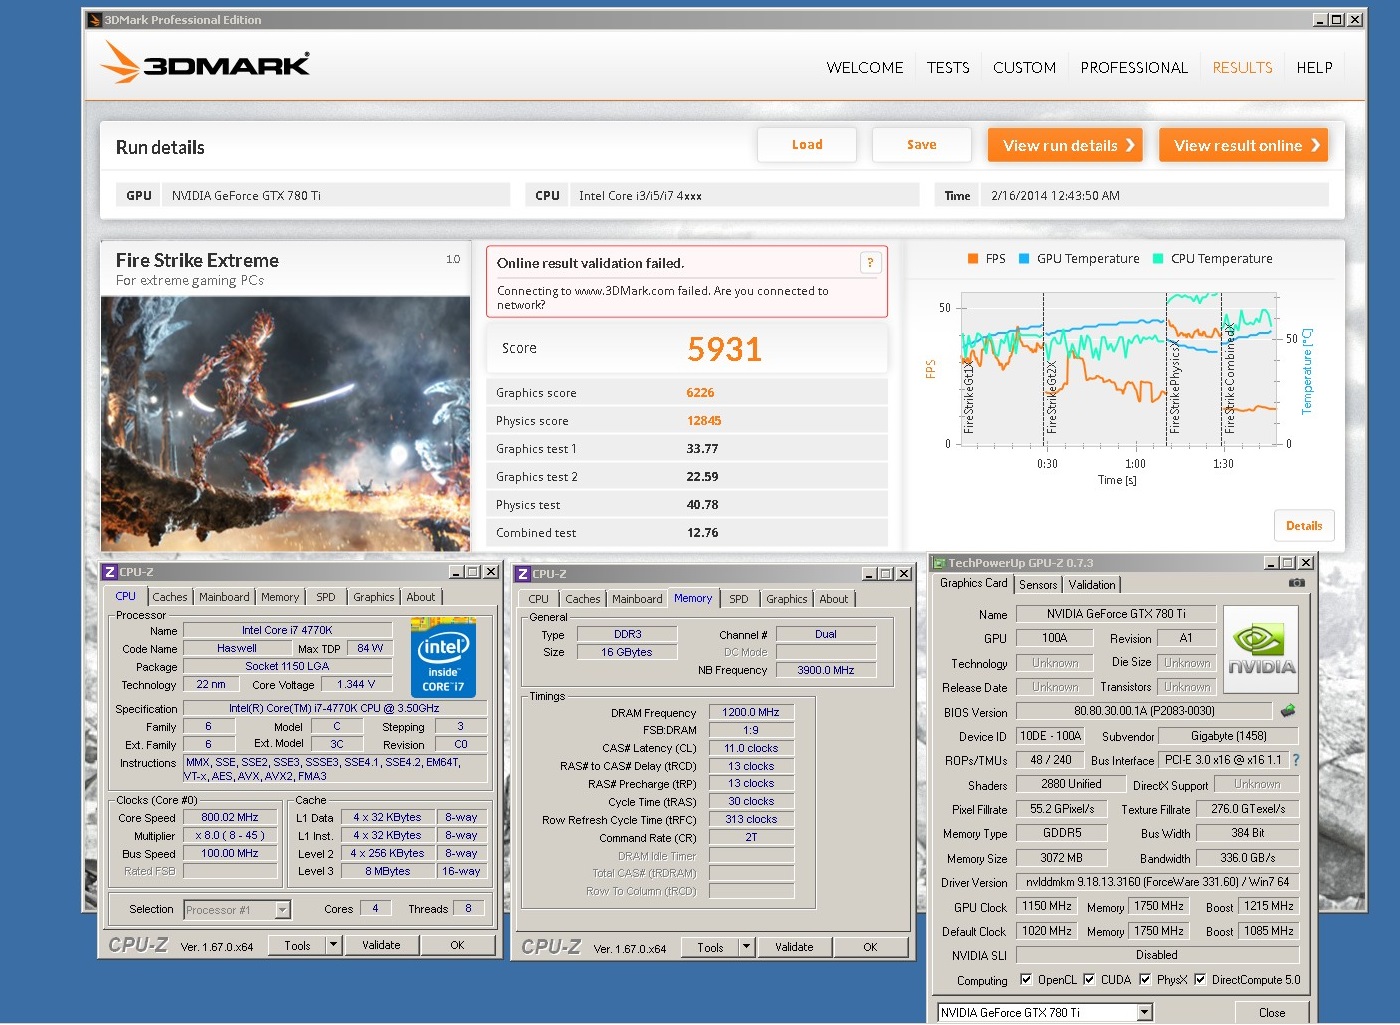This screenshot has width=1400, height=1025.
Task: Click the overall score value 5931
Action: [x=724, y=349]
